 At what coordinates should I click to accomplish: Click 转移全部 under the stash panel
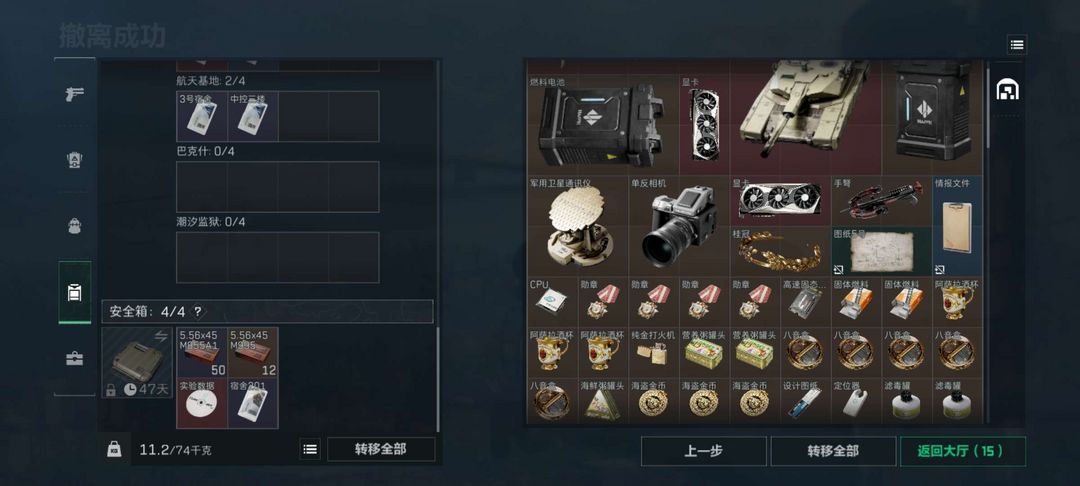[833, 452]
